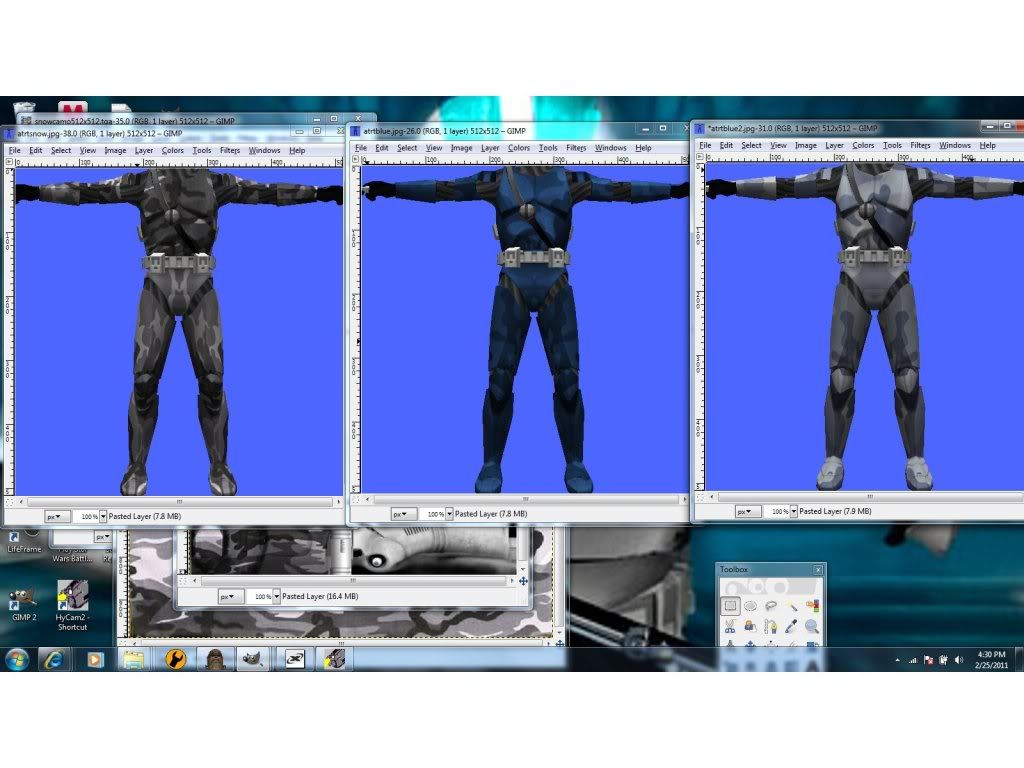The height and width of the screenshot is (768, 1024).
Task: Open Layer menu in atrtblue2.jpg window
Action: tap(835, 145)
